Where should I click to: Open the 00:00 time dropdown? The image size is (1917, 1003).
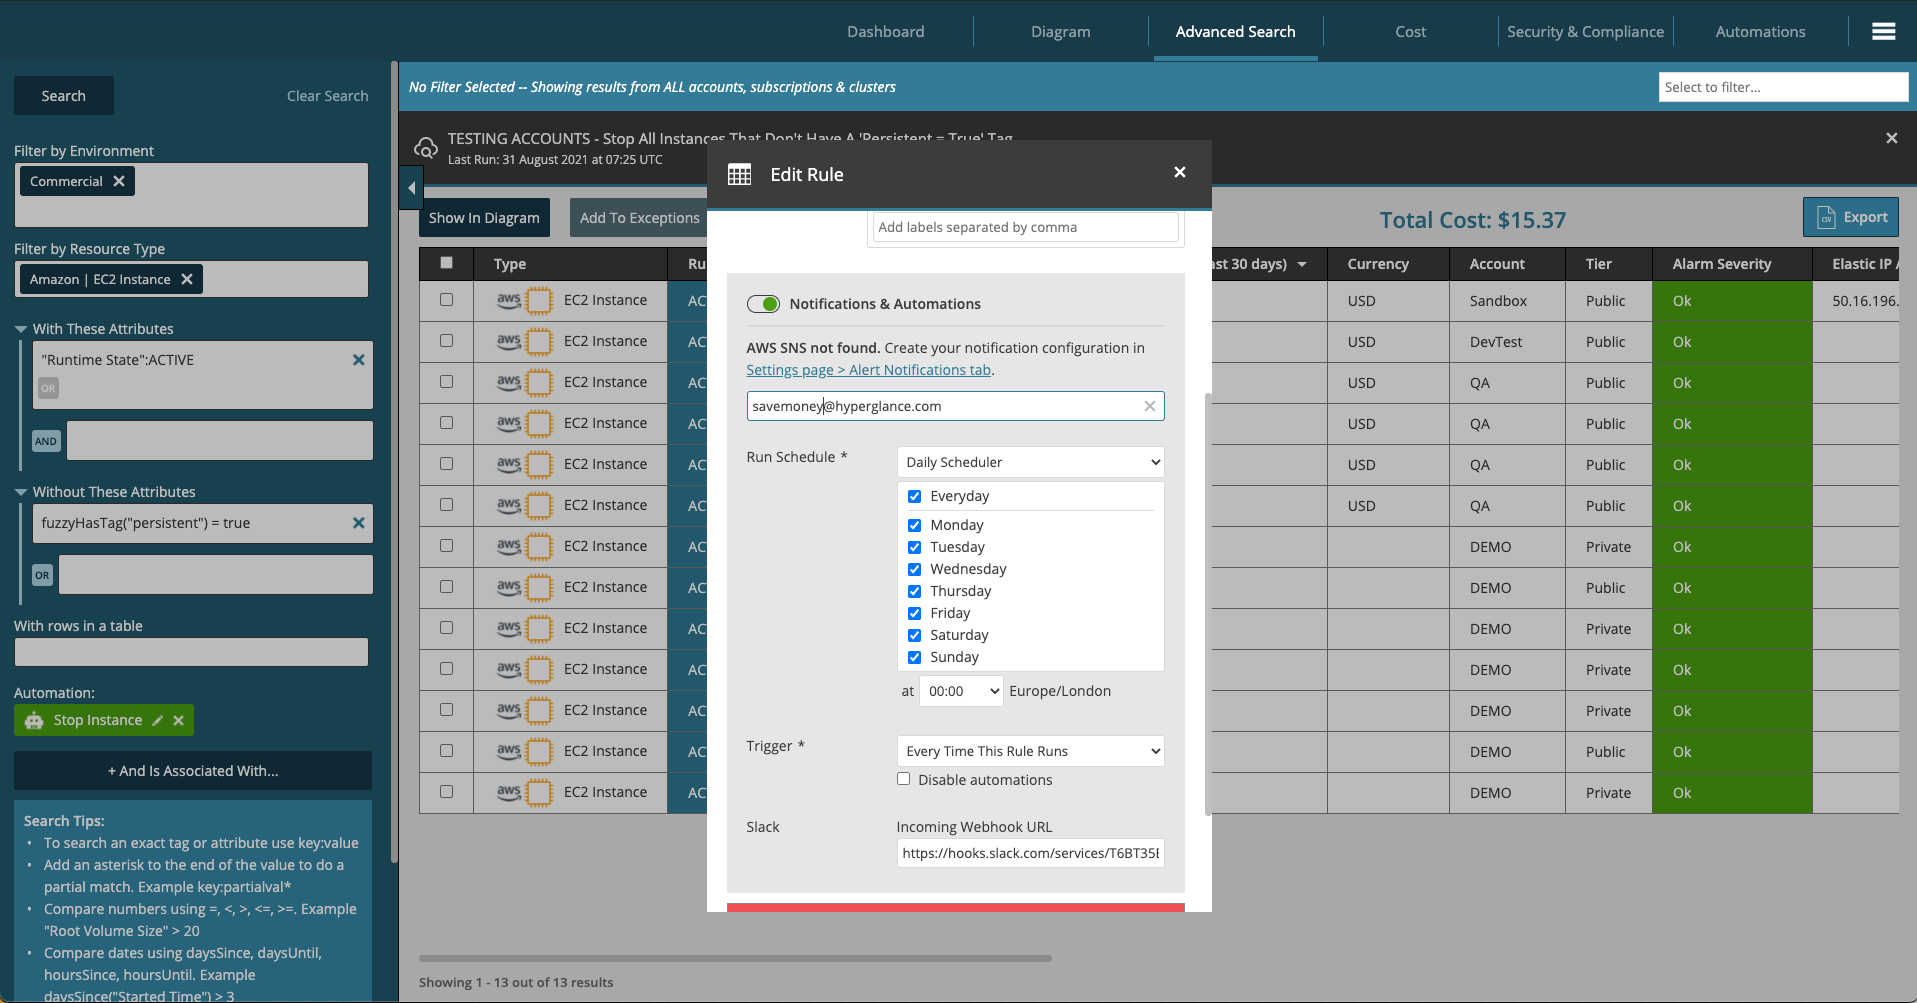[961, 691]
